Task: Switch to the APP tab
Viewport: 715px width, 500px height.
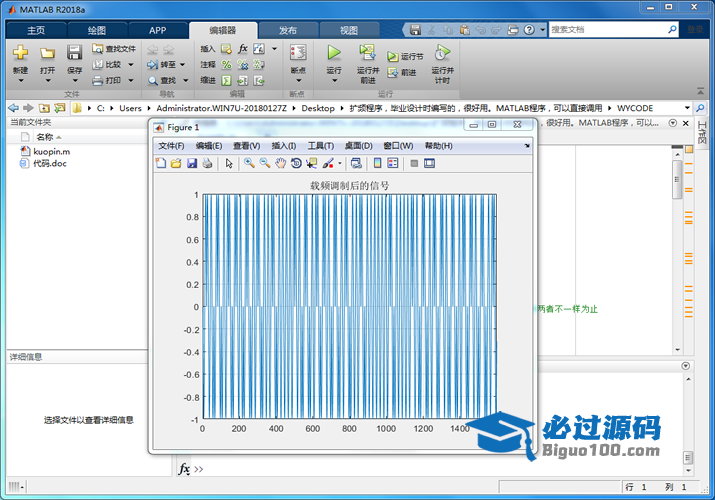Action: 157,30
